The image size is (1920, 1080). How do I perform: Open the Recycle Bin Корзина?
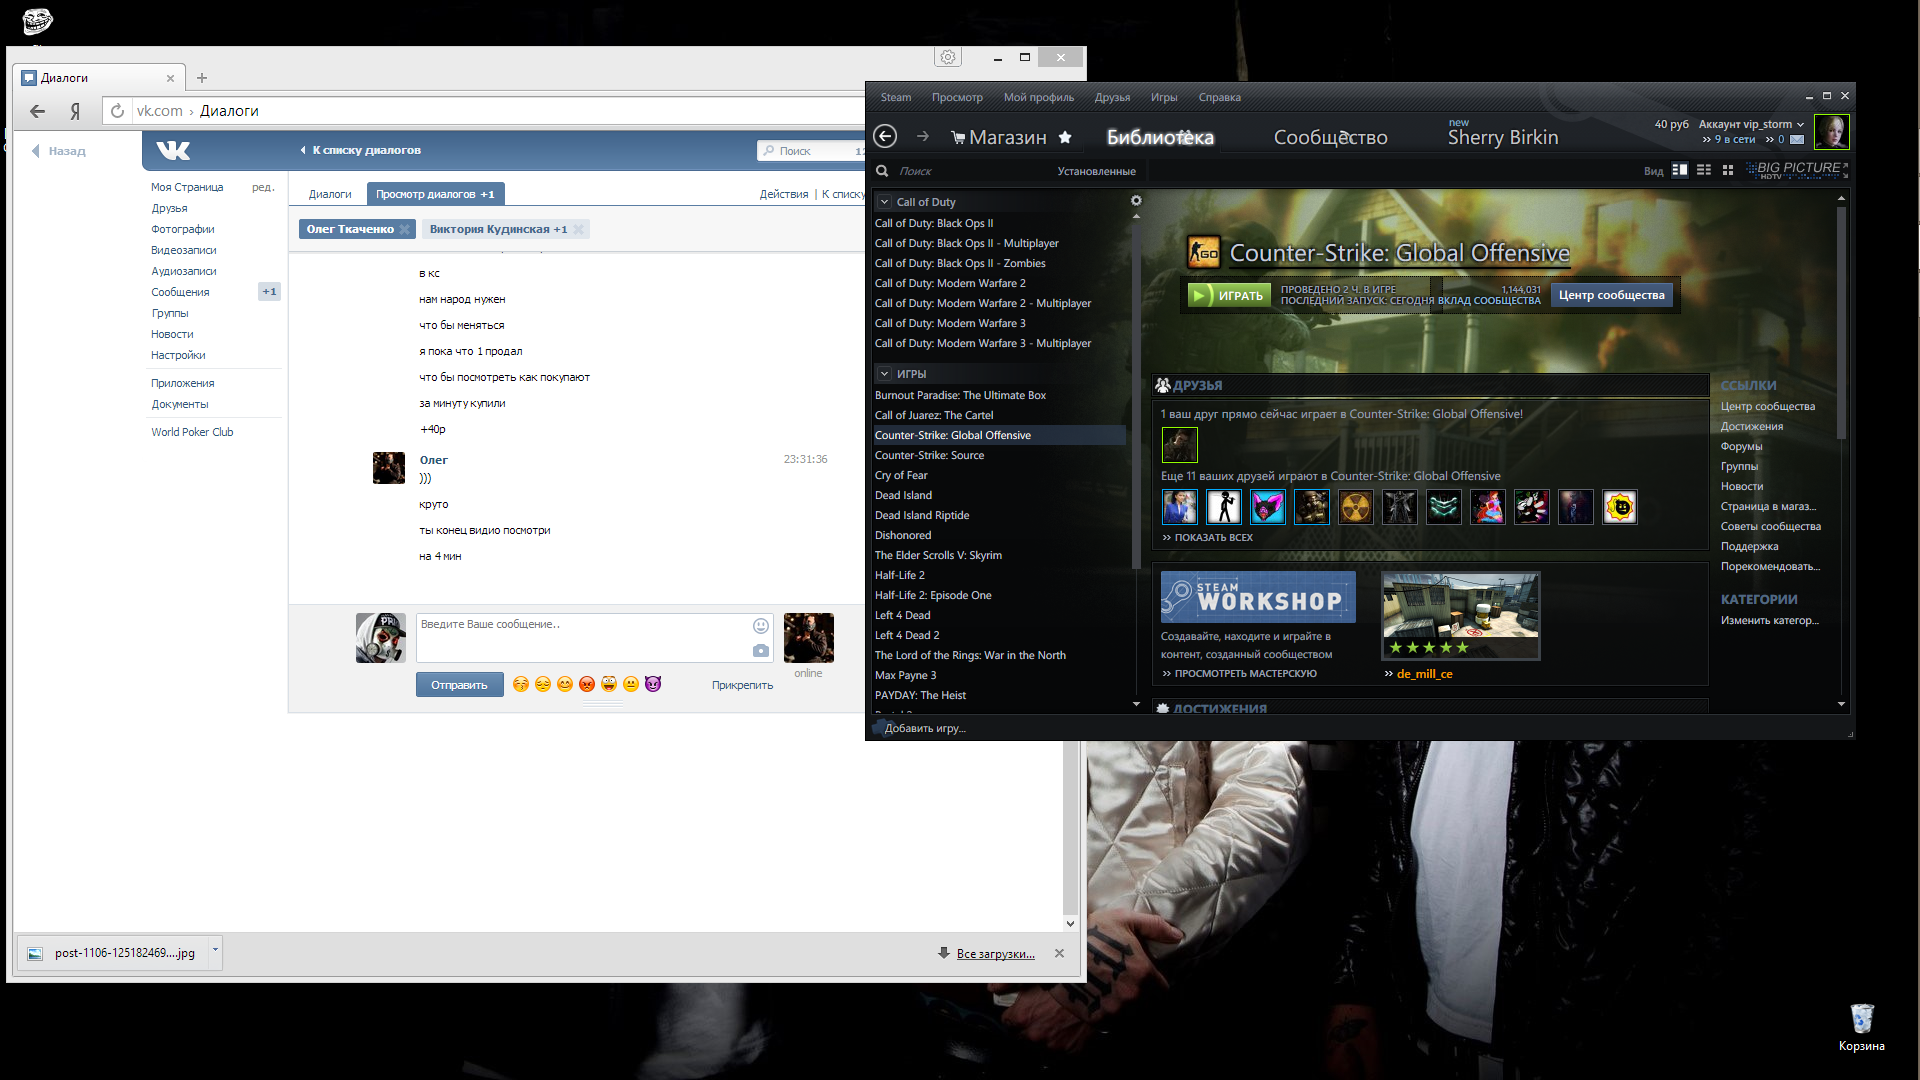point(1861,1028)
